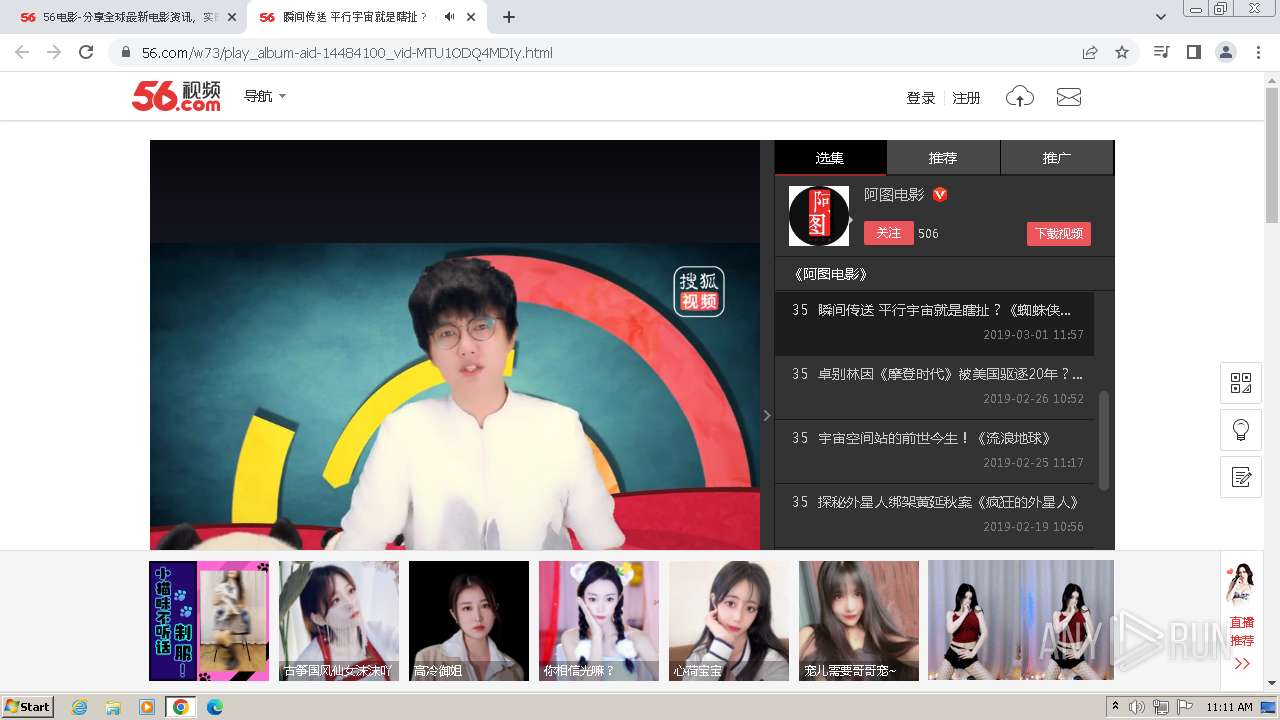Switch to the 选集 tab
The image size is (1280, 720).
pyautogui.click(x=830, y=158)
